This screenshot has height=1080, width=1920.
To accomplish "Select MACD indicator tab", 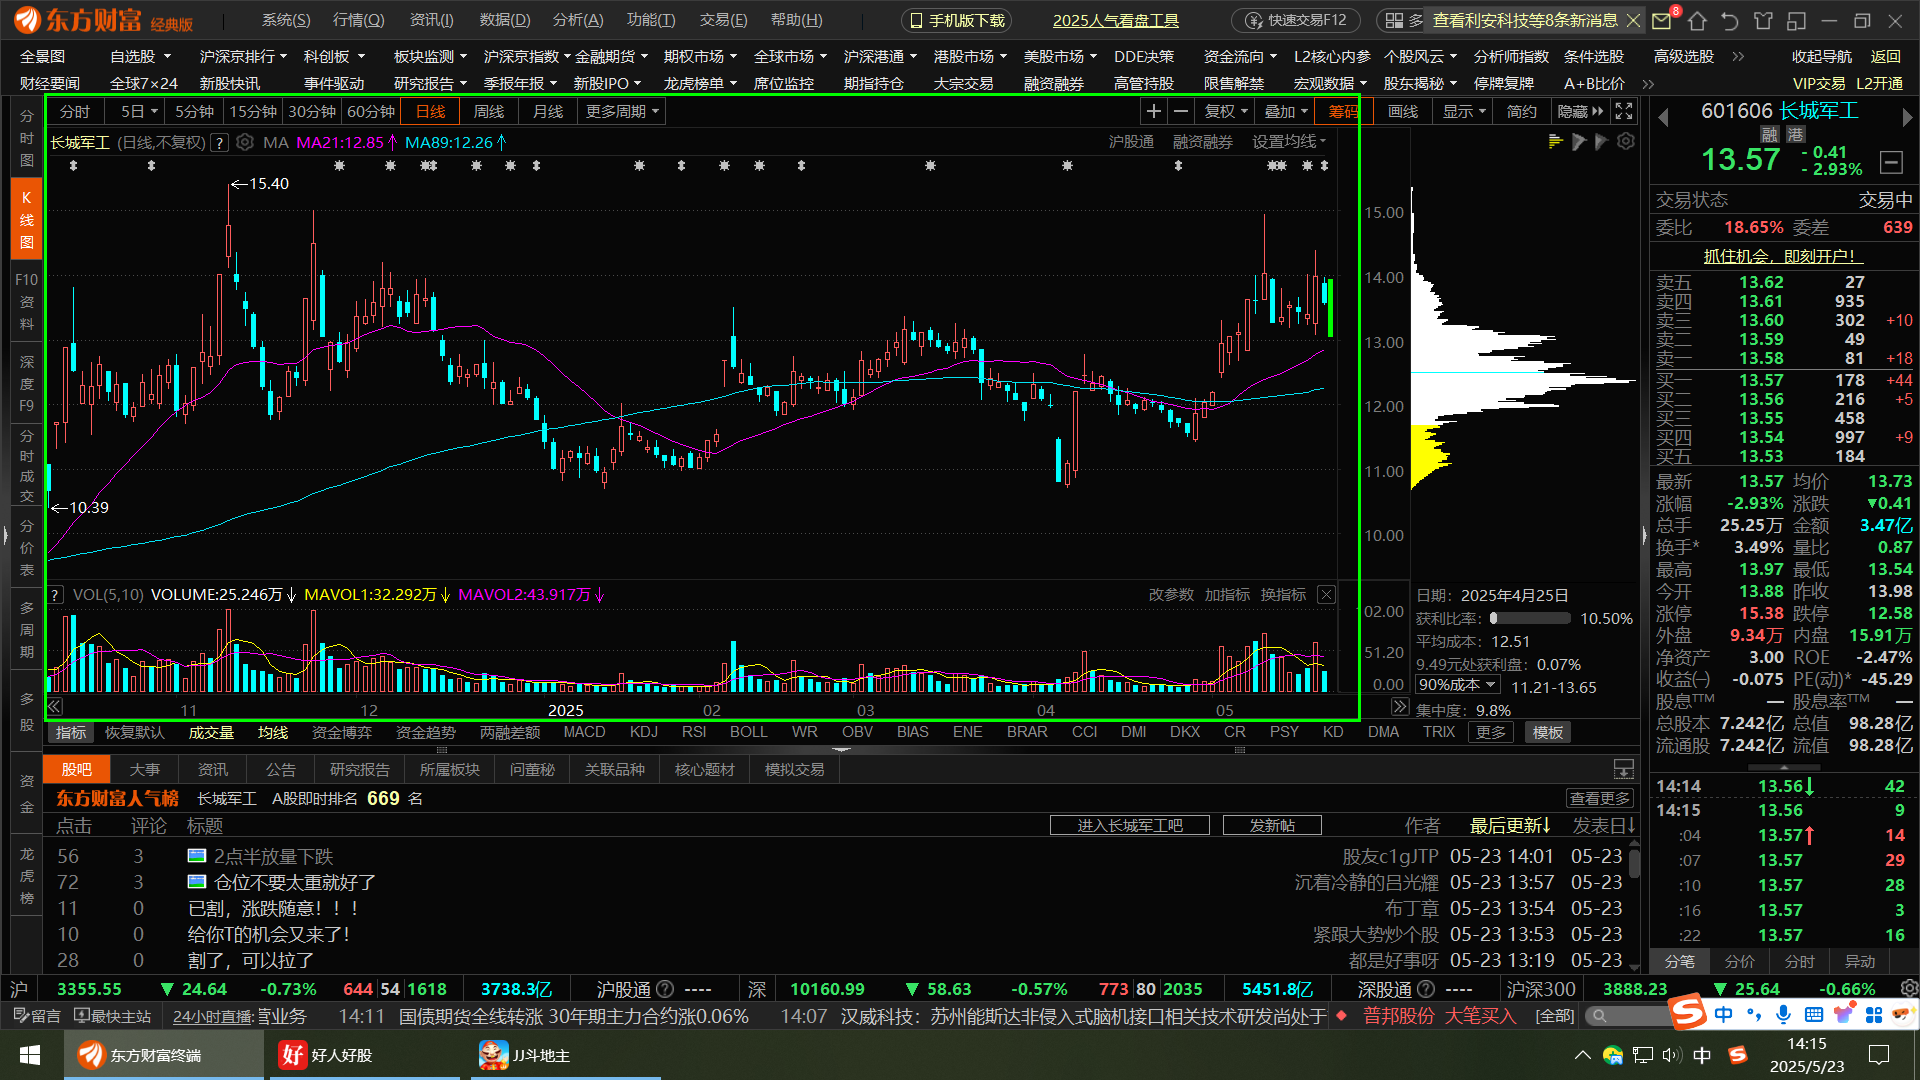I will point(584,733).
